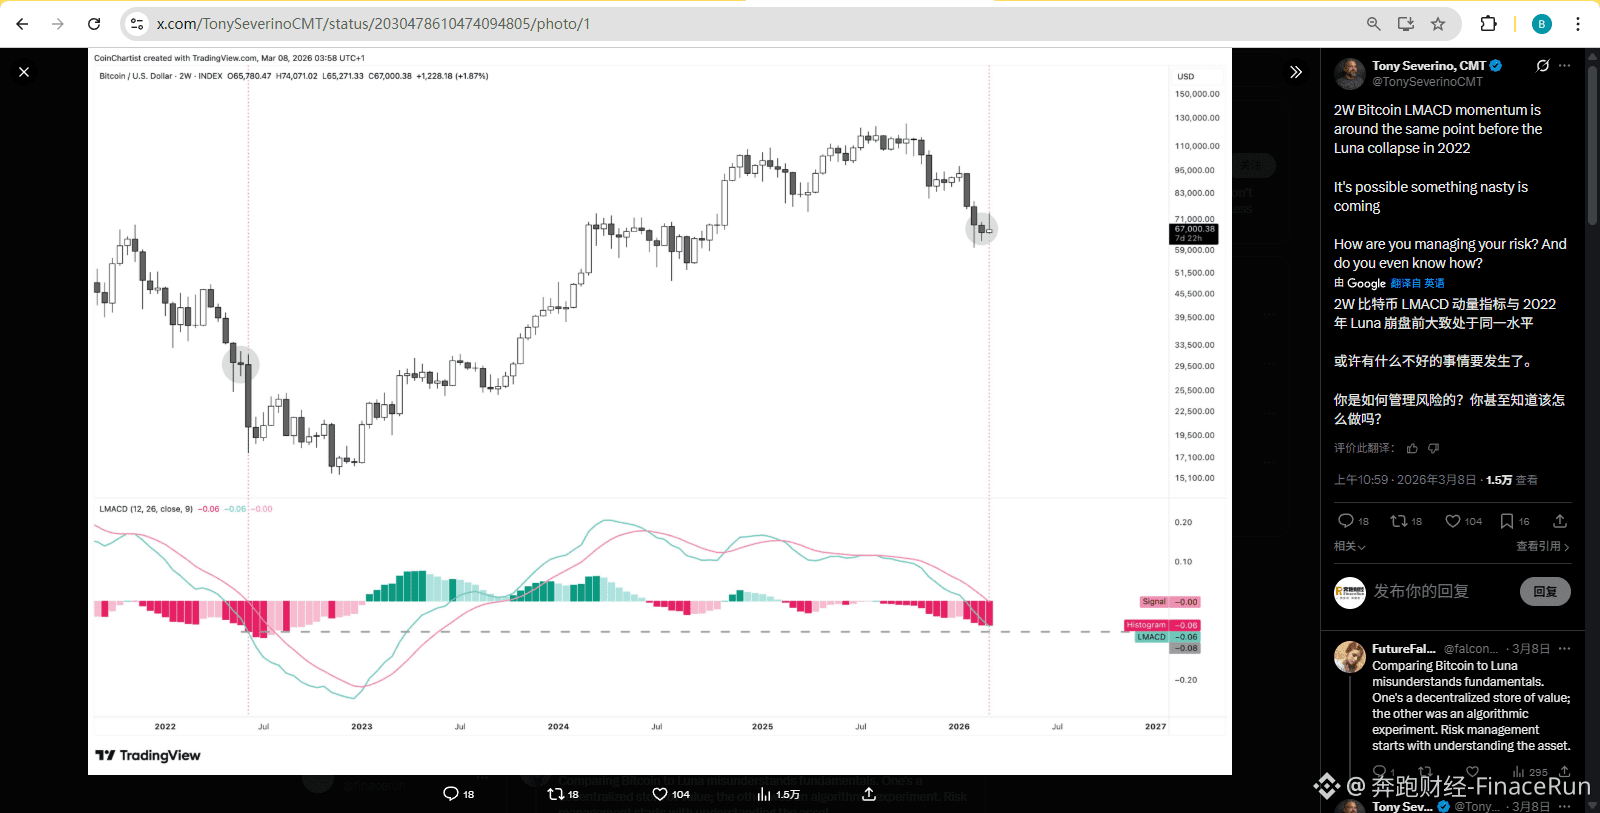Share FutureFal's reply via share icon
This screenshot has width=1600, height=813.
pyautogui.click(x=1565, y=772)
